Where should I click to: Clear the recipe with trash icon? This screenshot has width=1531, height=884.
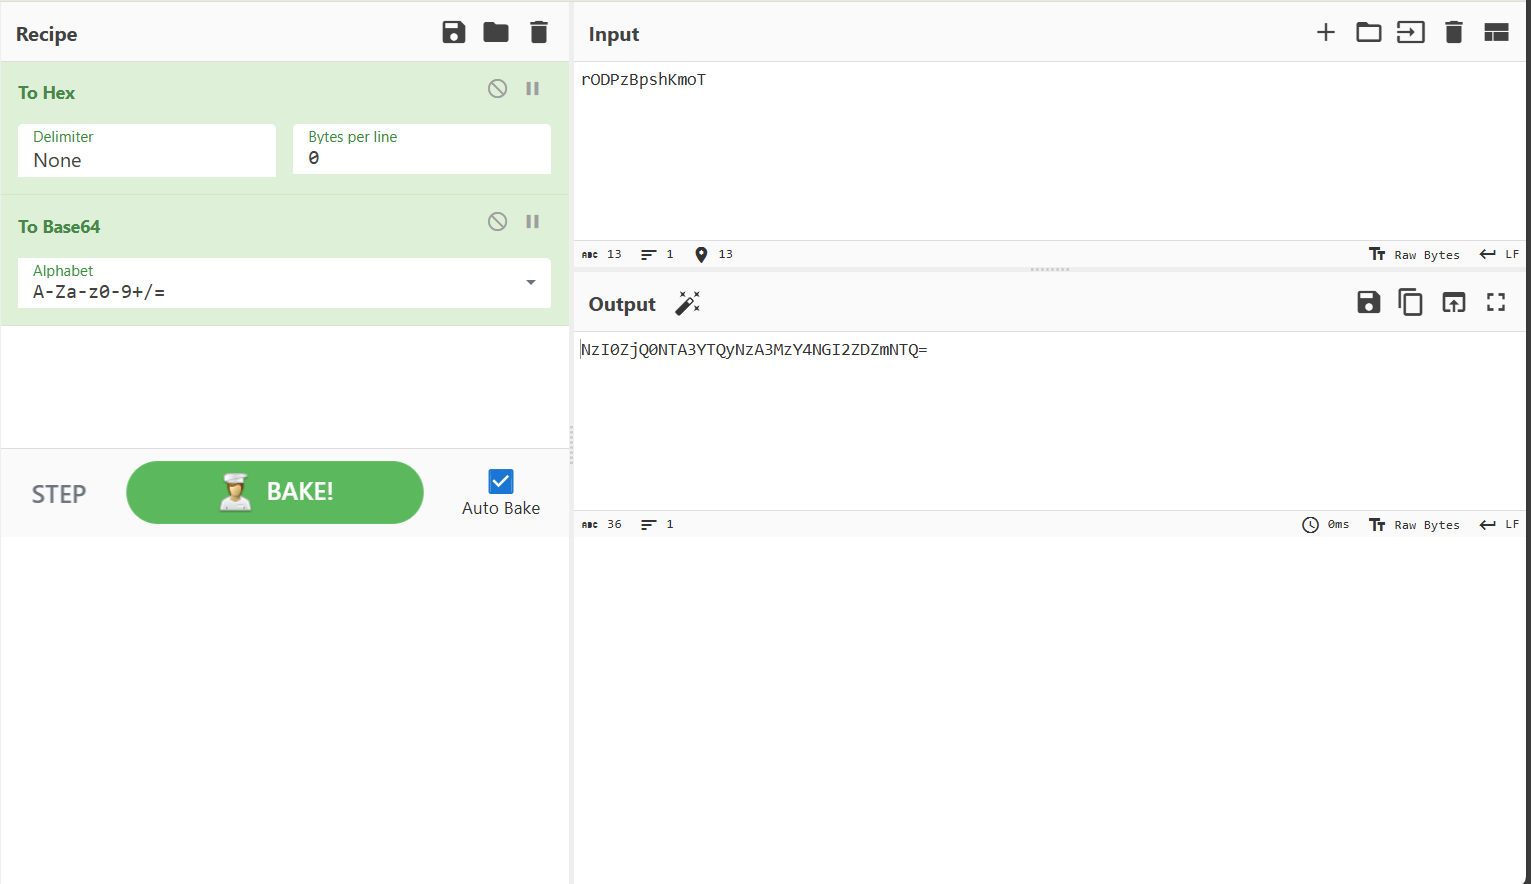(539, 32)
